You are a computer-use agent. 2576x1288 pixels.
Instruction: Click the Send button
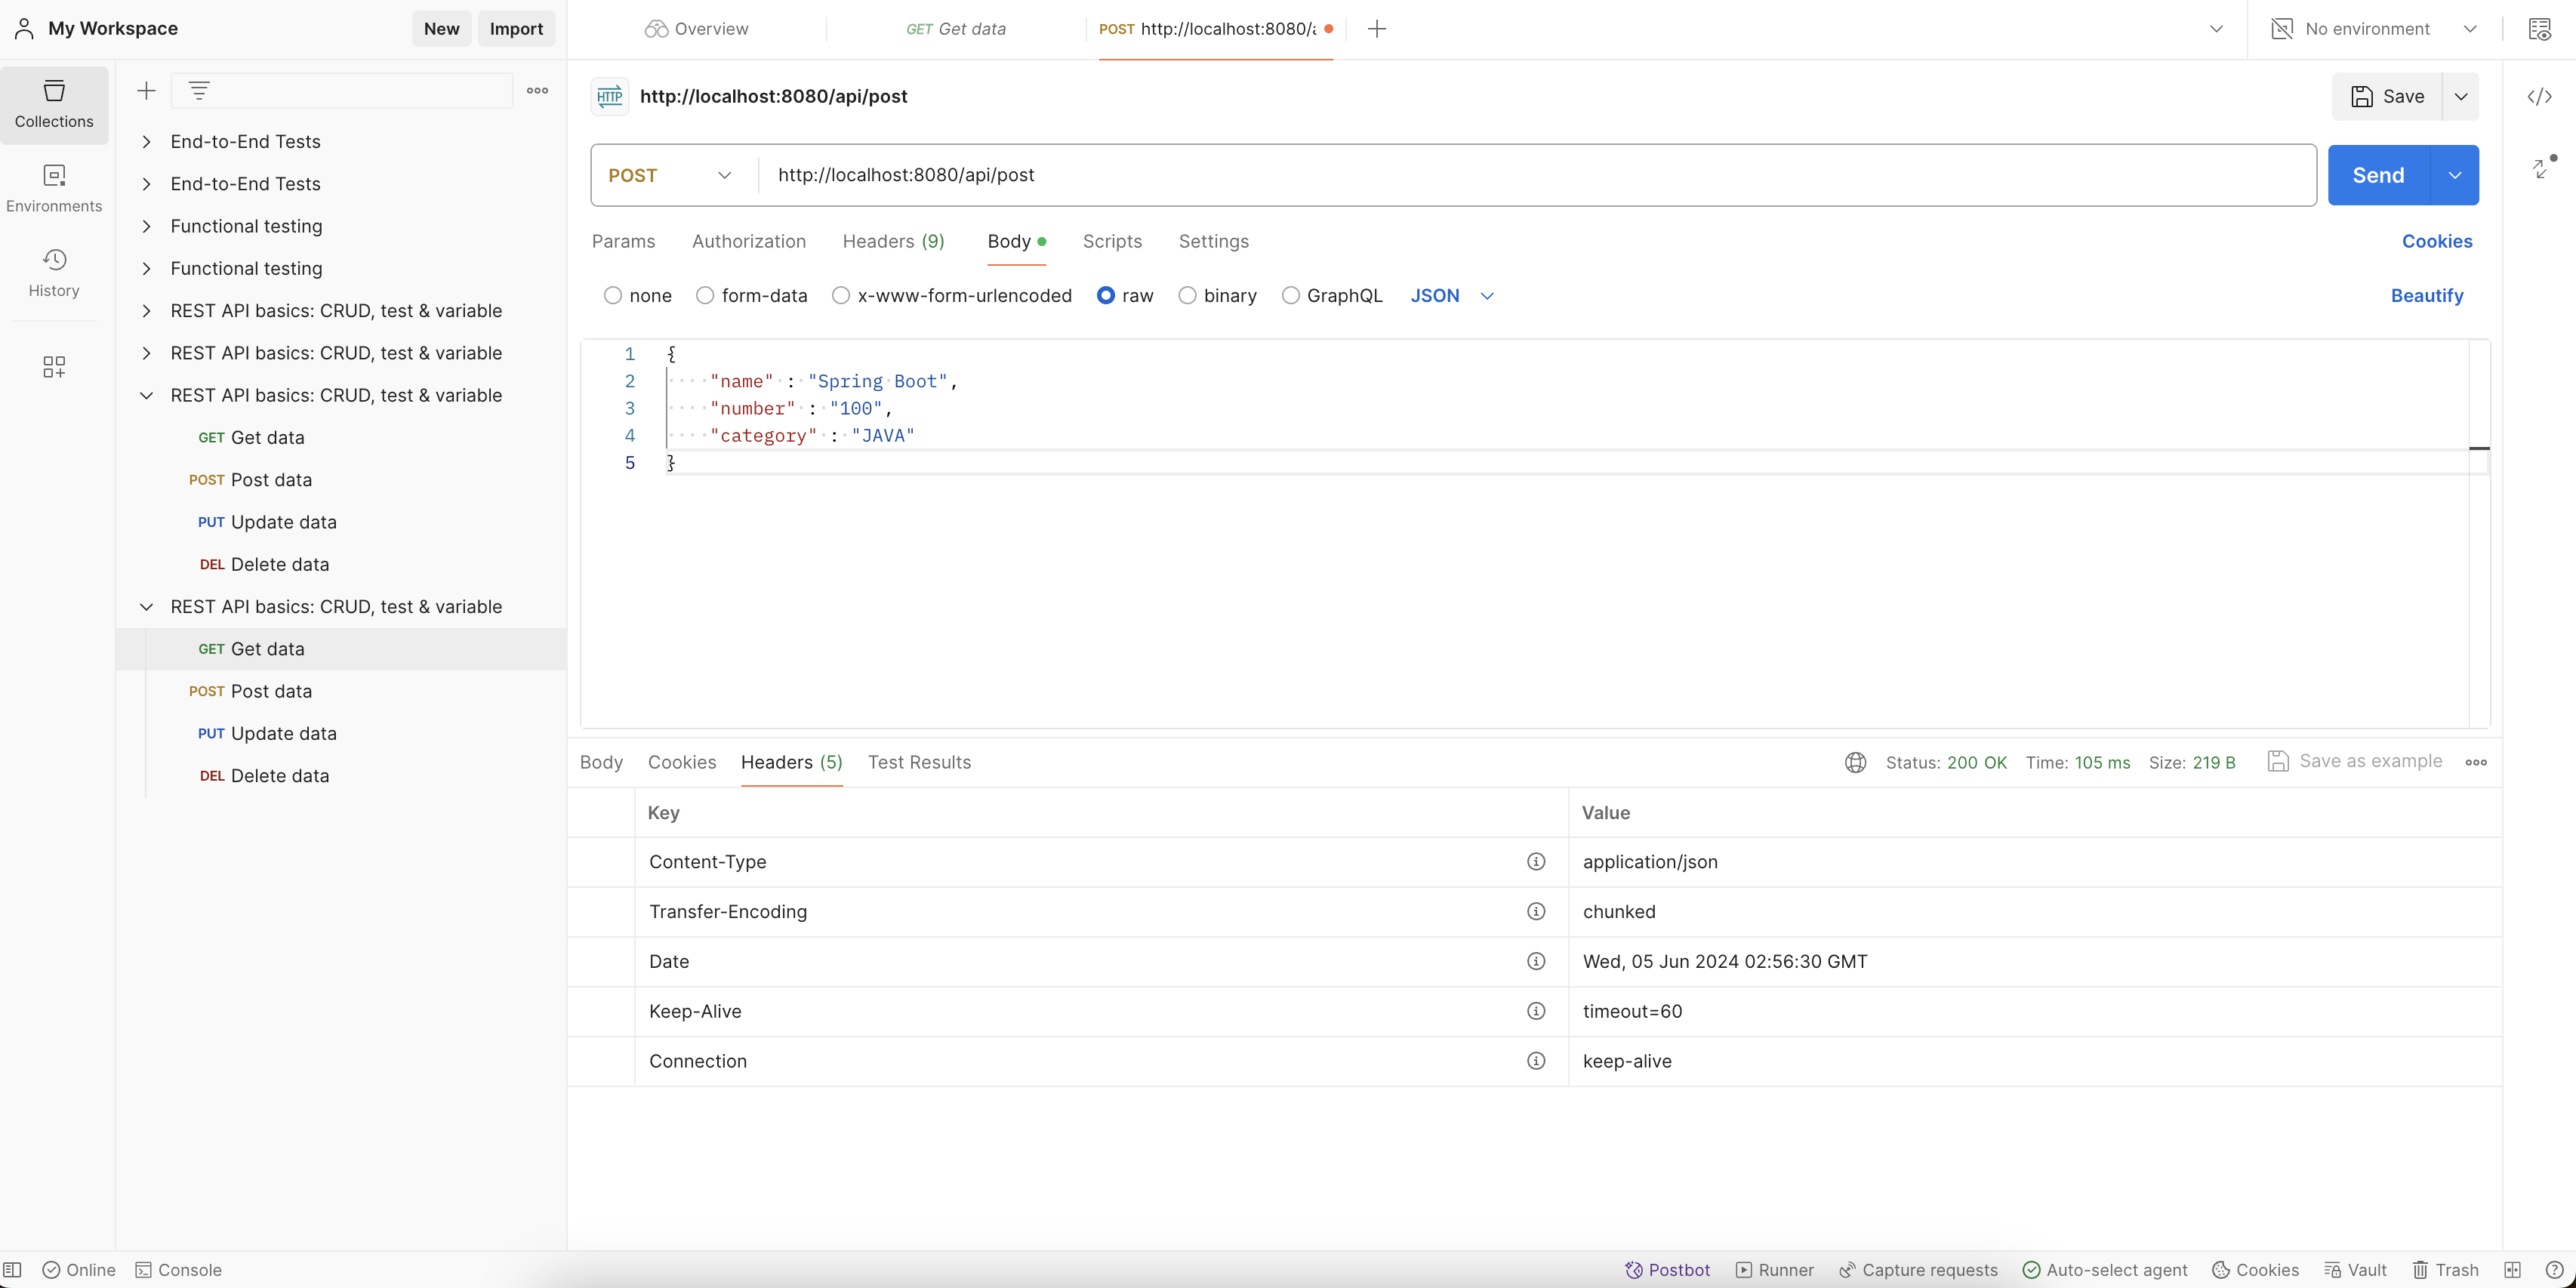point(2377,176)
